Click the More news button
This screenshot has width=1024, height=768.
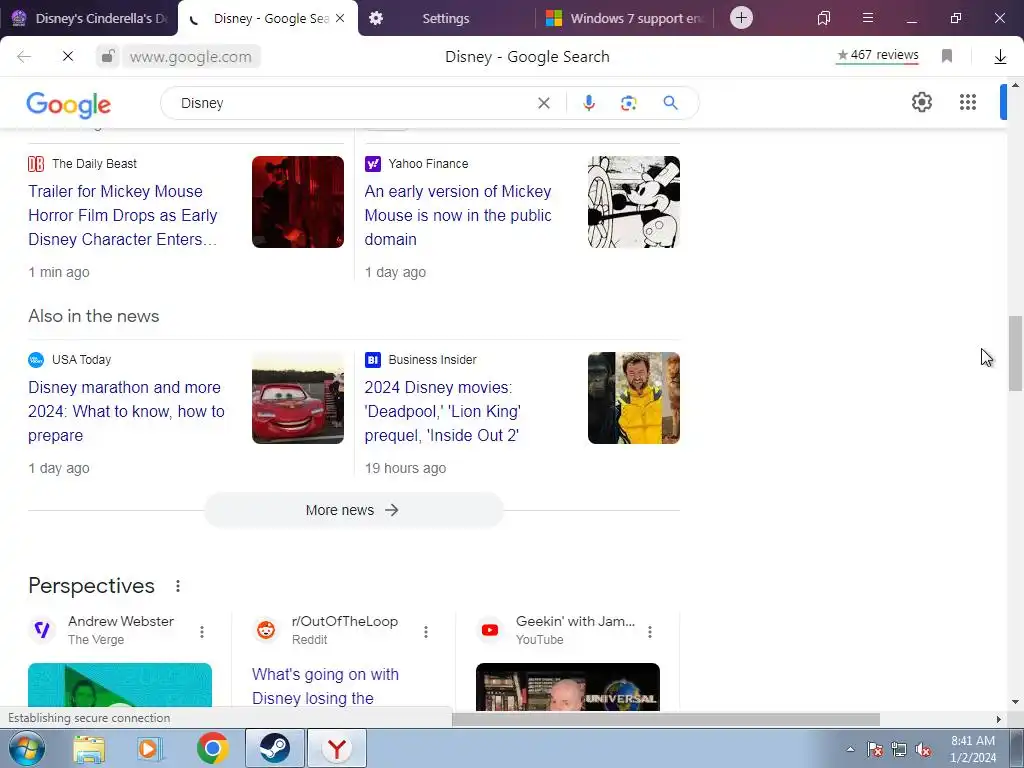coord(353,510)
